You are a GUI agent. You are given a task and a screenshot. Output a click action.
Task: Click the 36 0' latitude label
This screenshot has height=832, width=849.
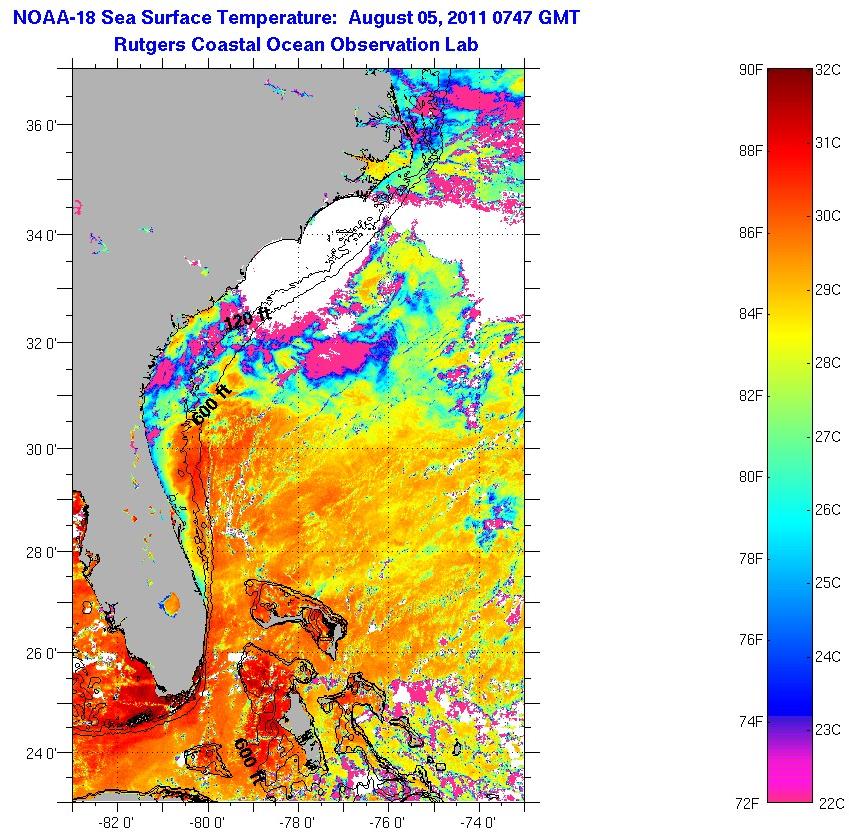point(42,126)
